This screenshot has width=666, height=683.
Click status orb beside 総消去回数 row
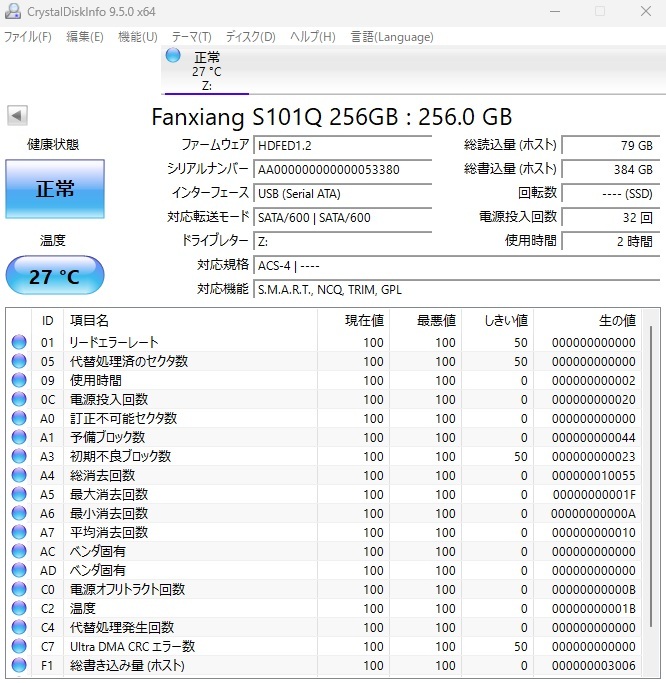pos(19,476)
